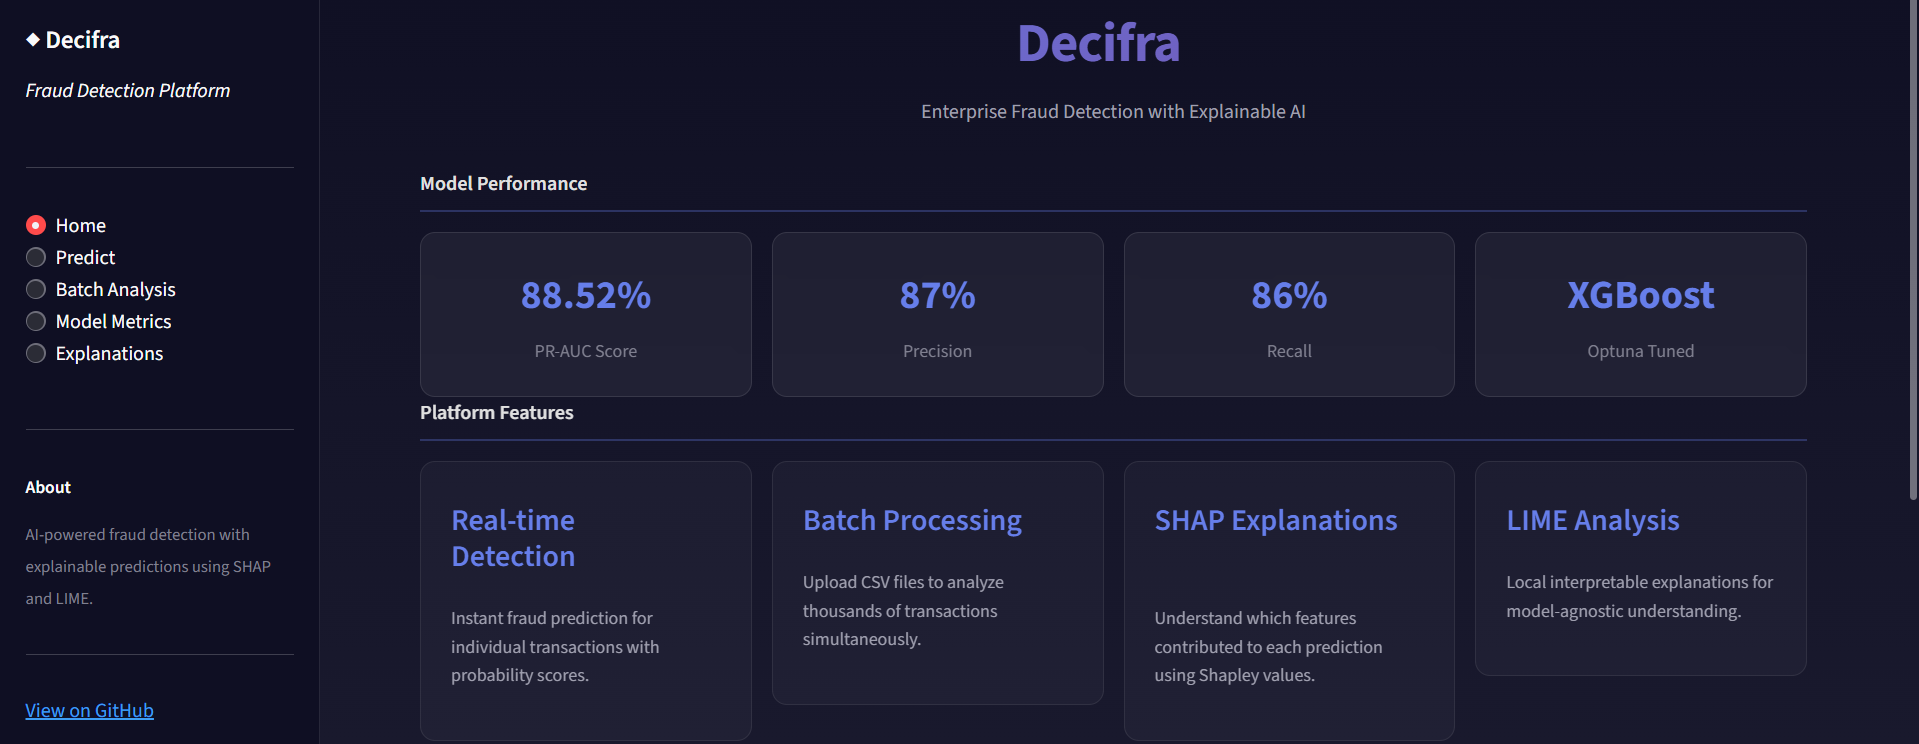Switch to the Predict page

click(x=36, y=257)
